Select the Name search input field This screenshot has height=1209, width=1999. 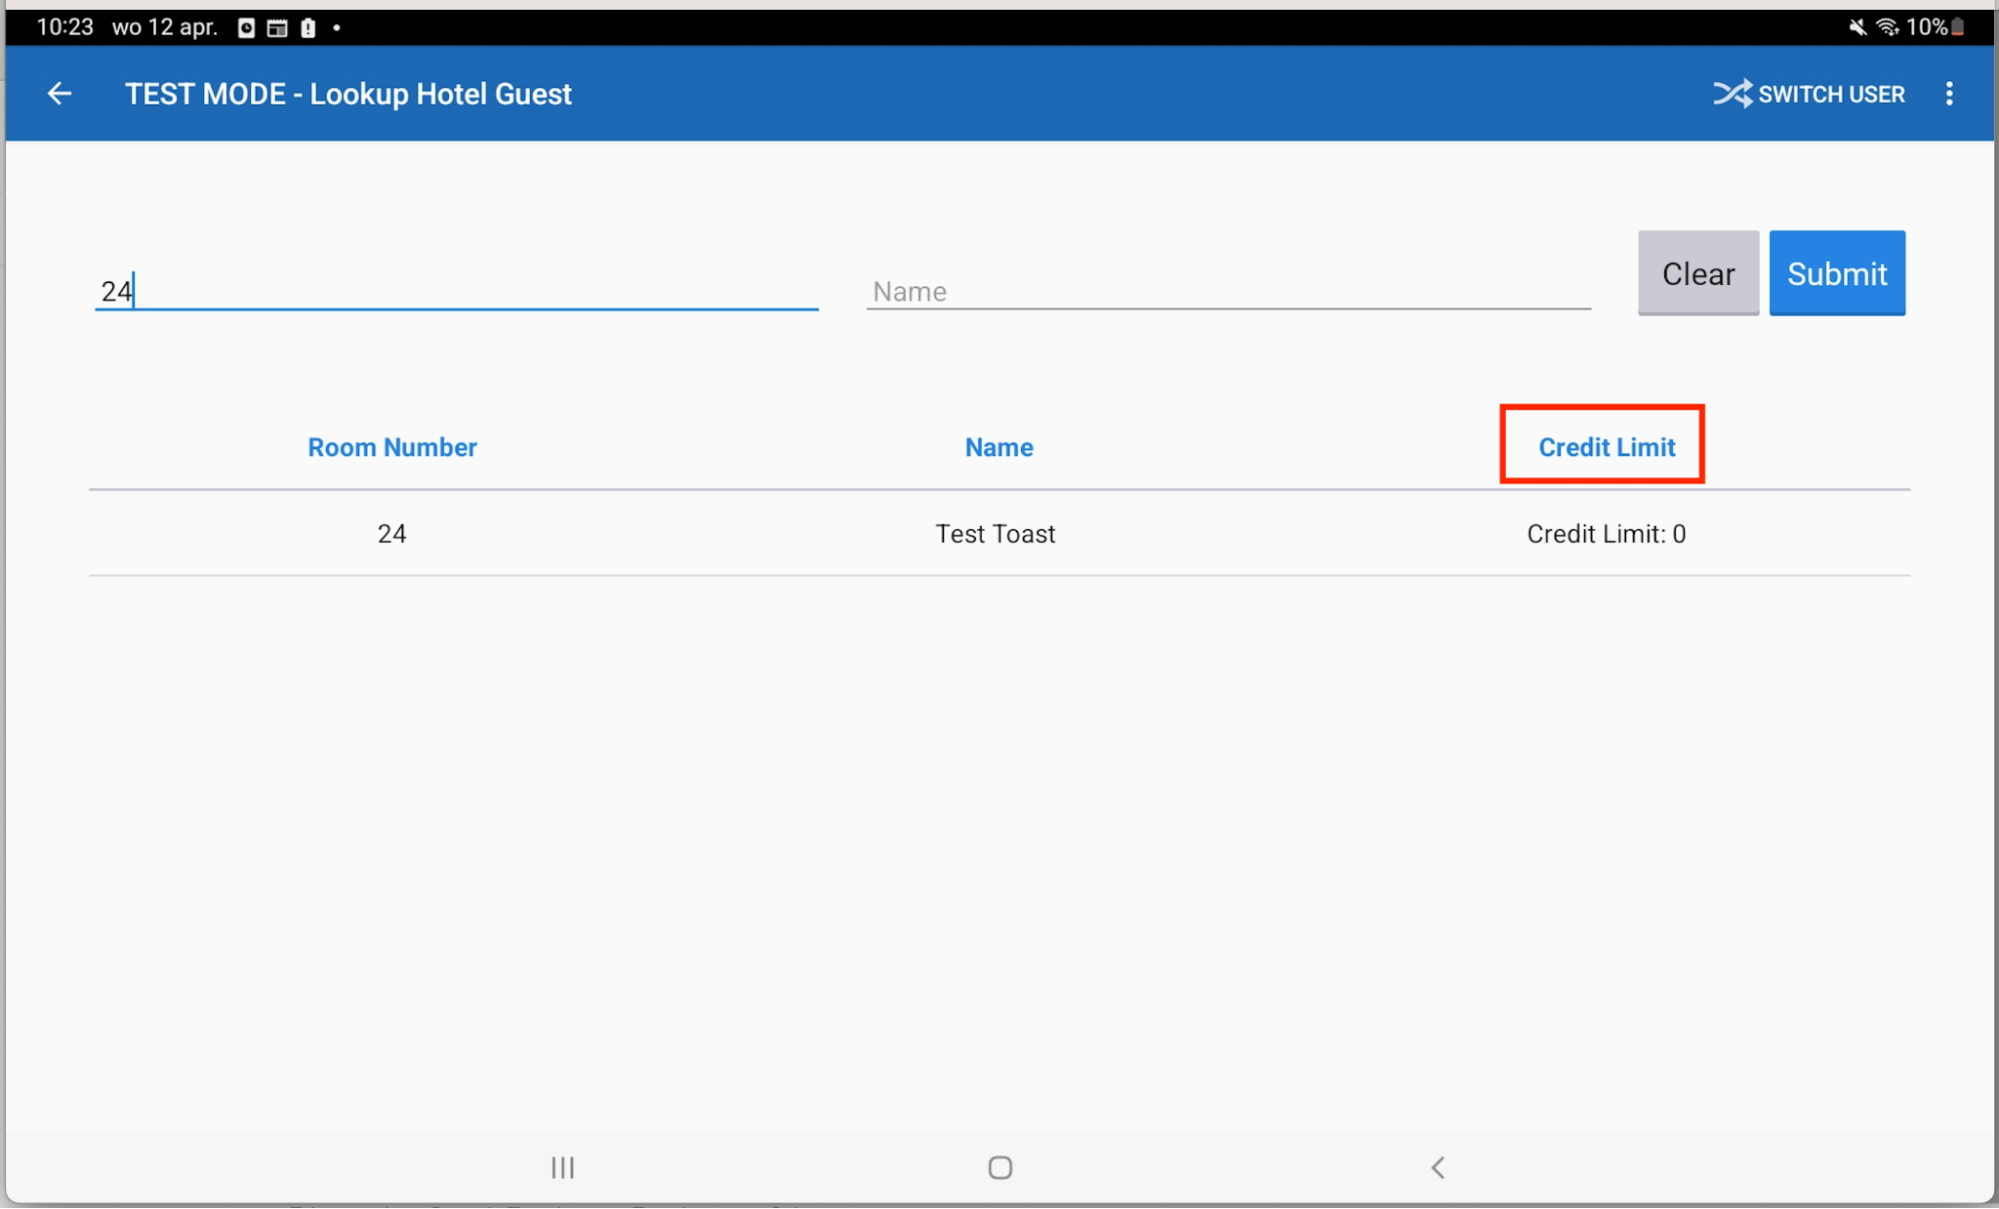tap(1228, 289)
